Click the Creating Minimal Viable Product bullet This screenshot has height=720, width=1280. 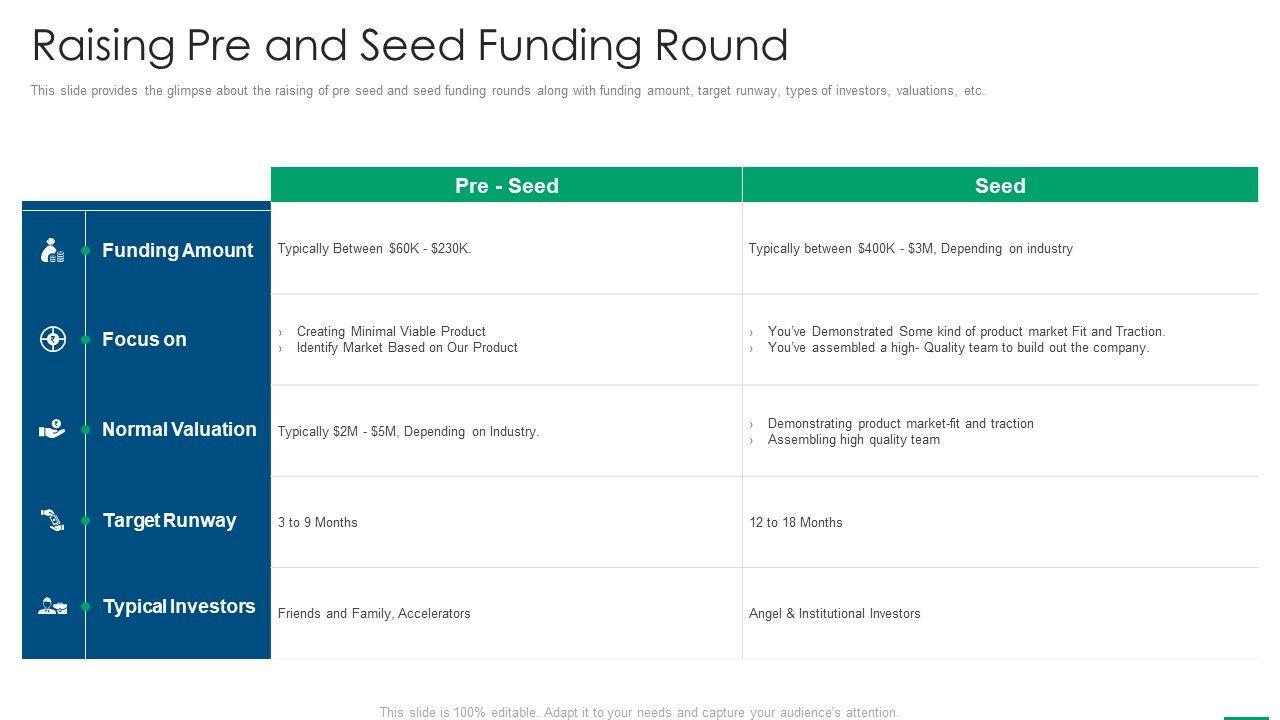click(390, 331)
